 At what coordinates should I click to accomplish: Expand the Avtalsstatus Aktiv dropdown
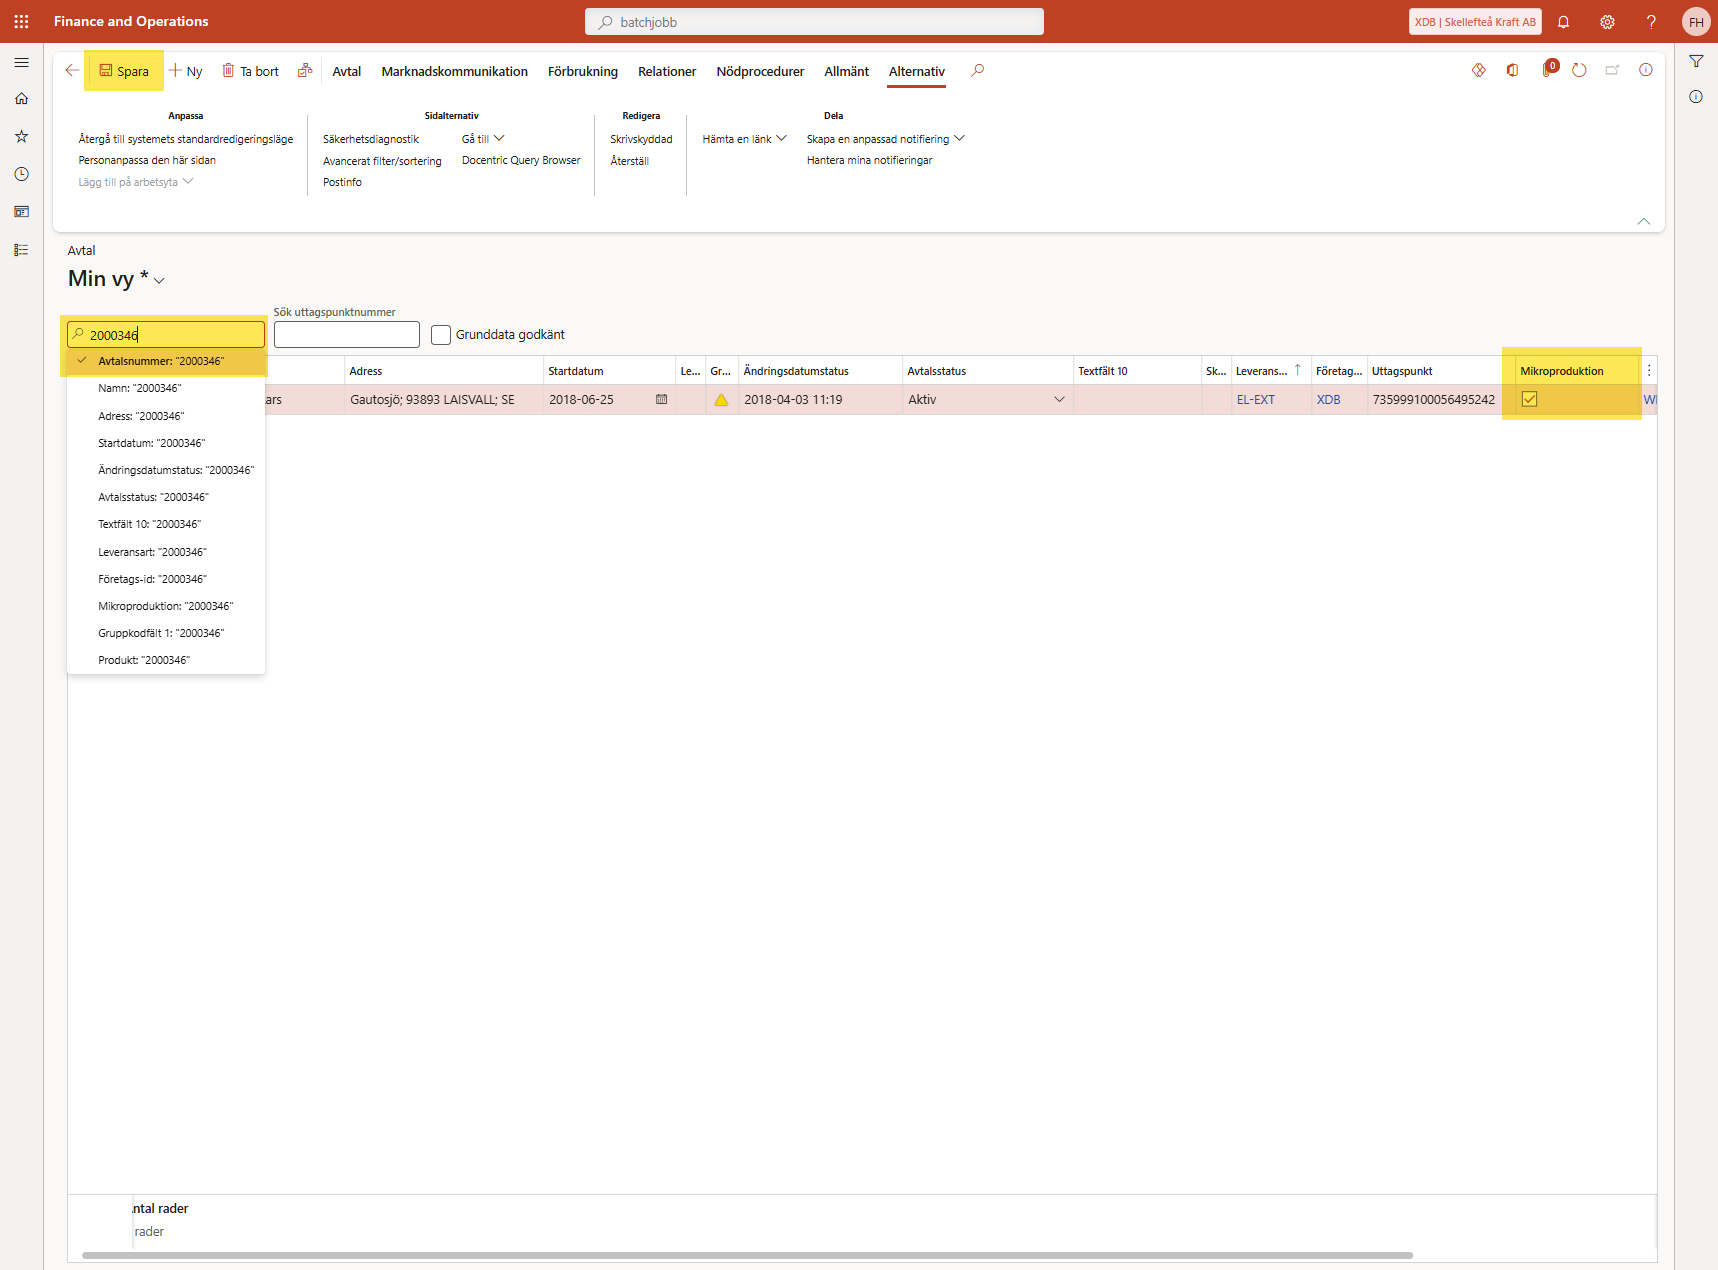pos(1059,399)
